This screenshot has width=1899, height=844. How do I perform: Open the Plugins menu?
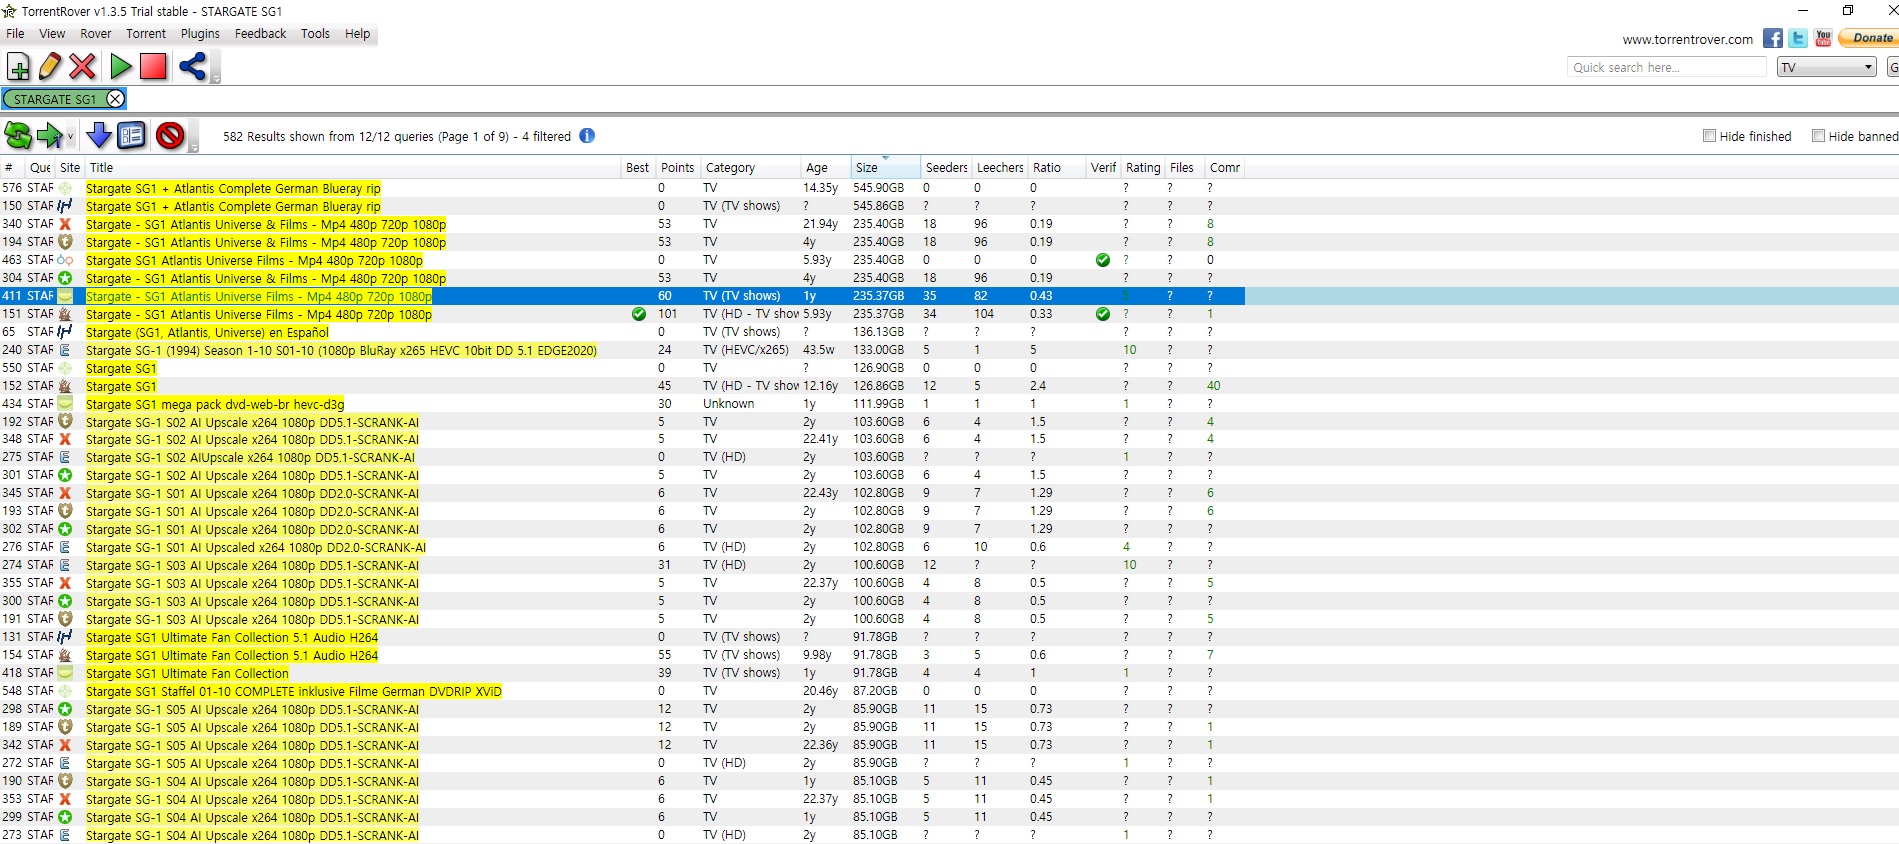coord(200,33)
